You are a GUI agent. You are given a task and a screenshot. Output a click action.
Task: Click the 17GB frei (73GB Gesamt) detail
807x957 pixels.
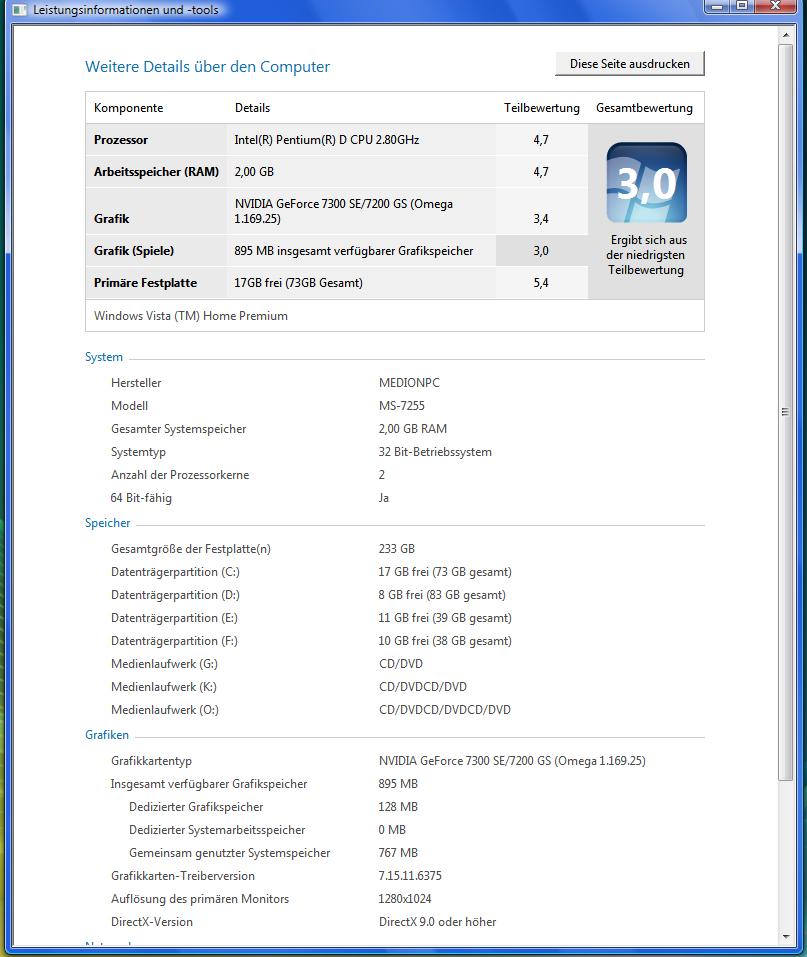click(299, 283)
